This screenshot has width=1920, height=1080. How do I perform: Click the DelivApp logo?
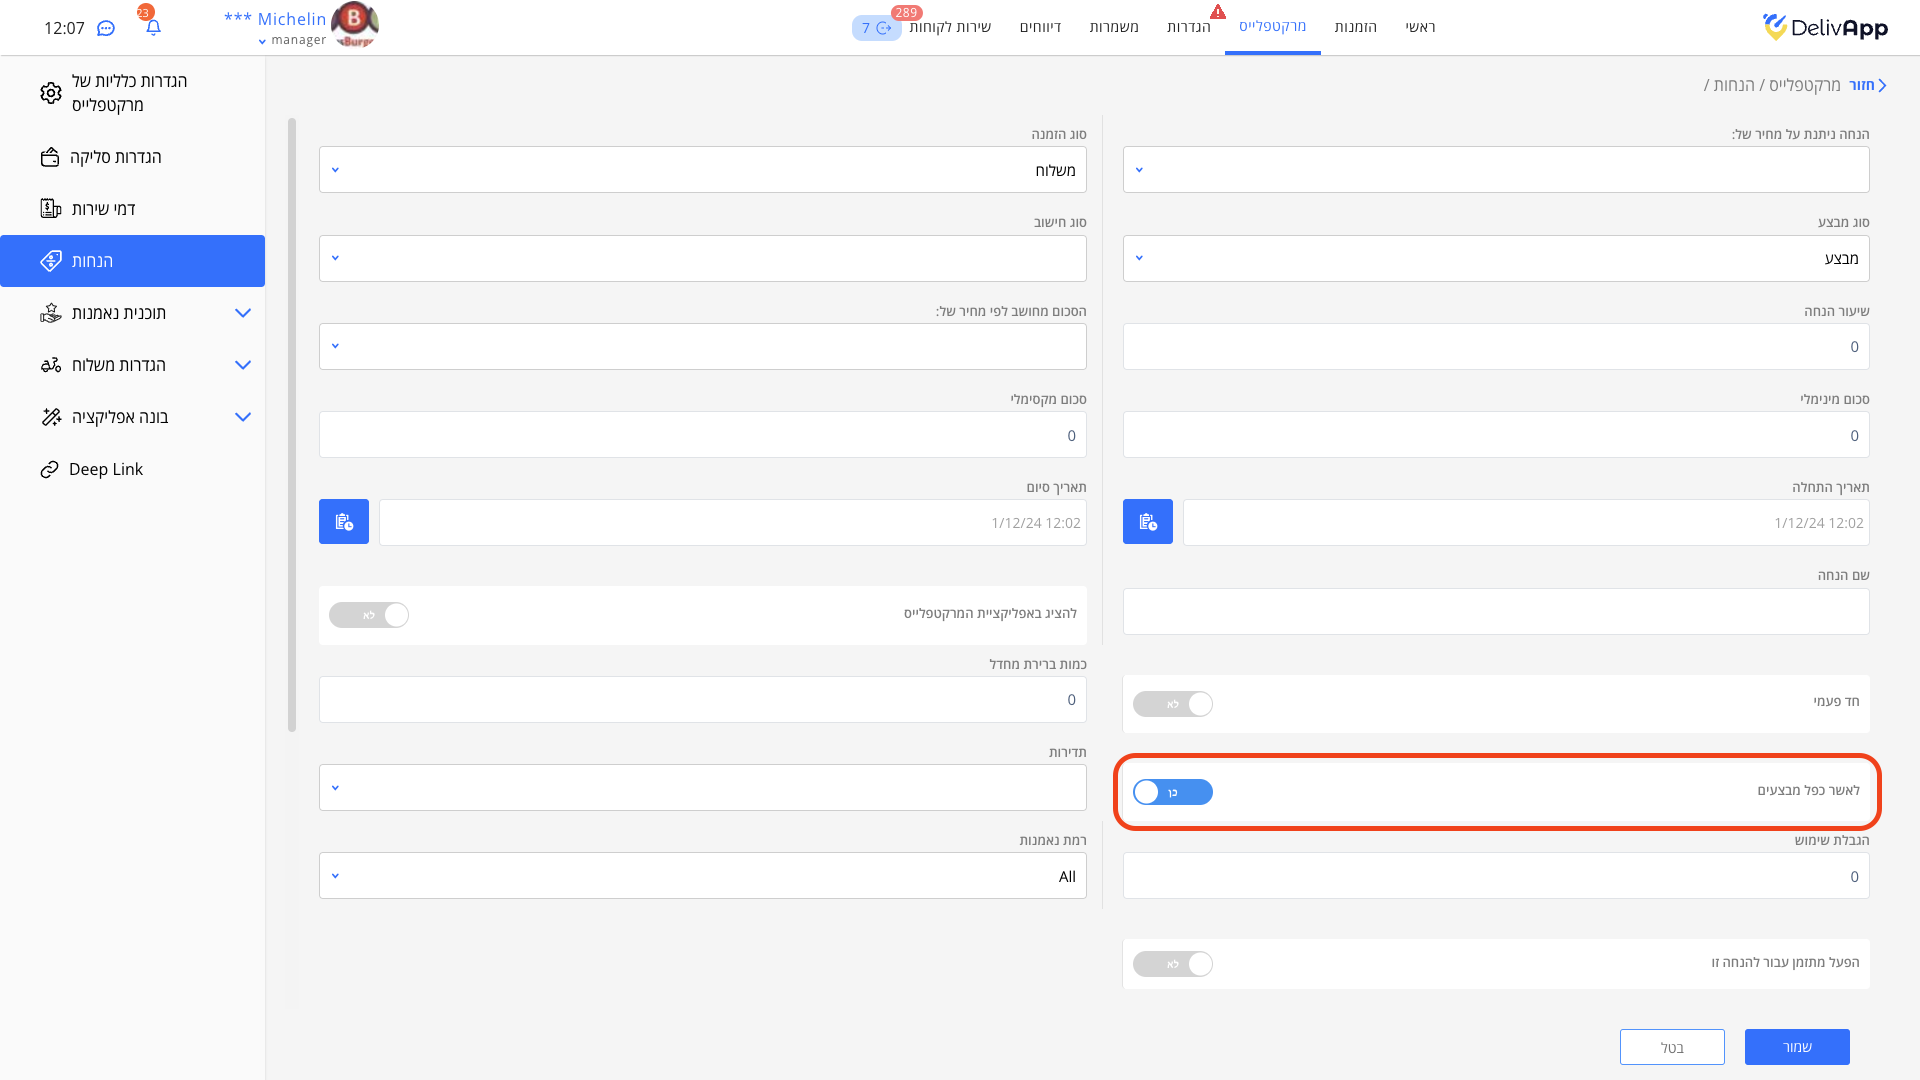click(1825, 27)
